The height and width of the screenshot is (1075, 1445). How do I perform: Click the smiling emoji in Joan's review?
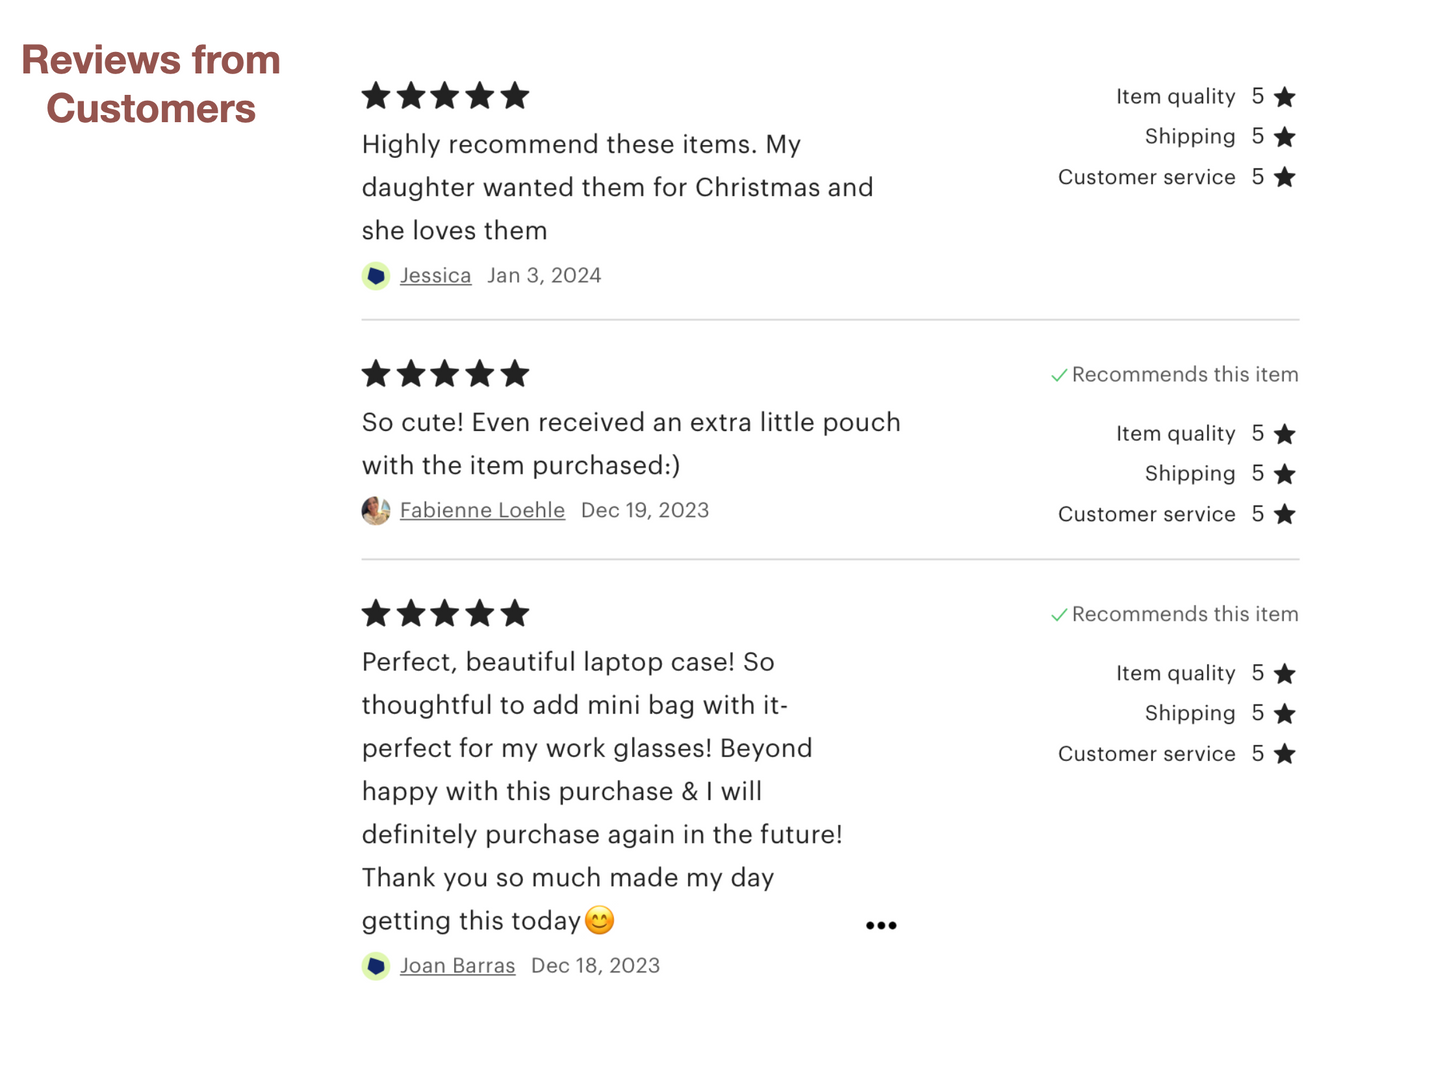tap(600, 920)
